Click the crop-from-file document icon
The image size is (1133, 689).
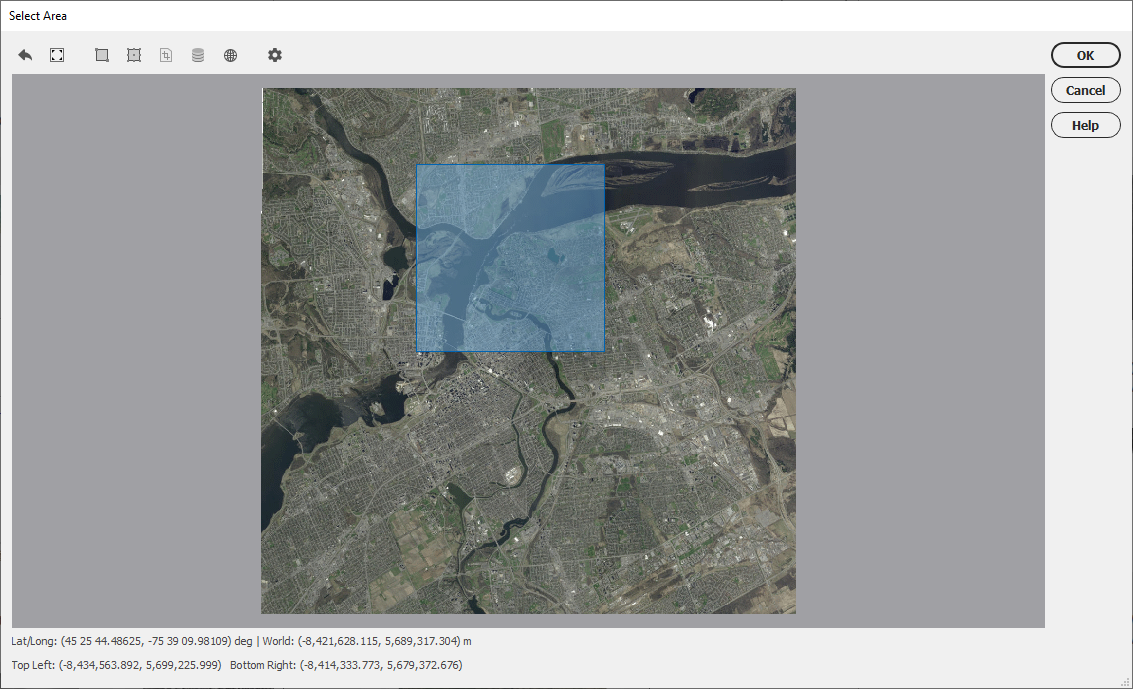click(166, 55)
